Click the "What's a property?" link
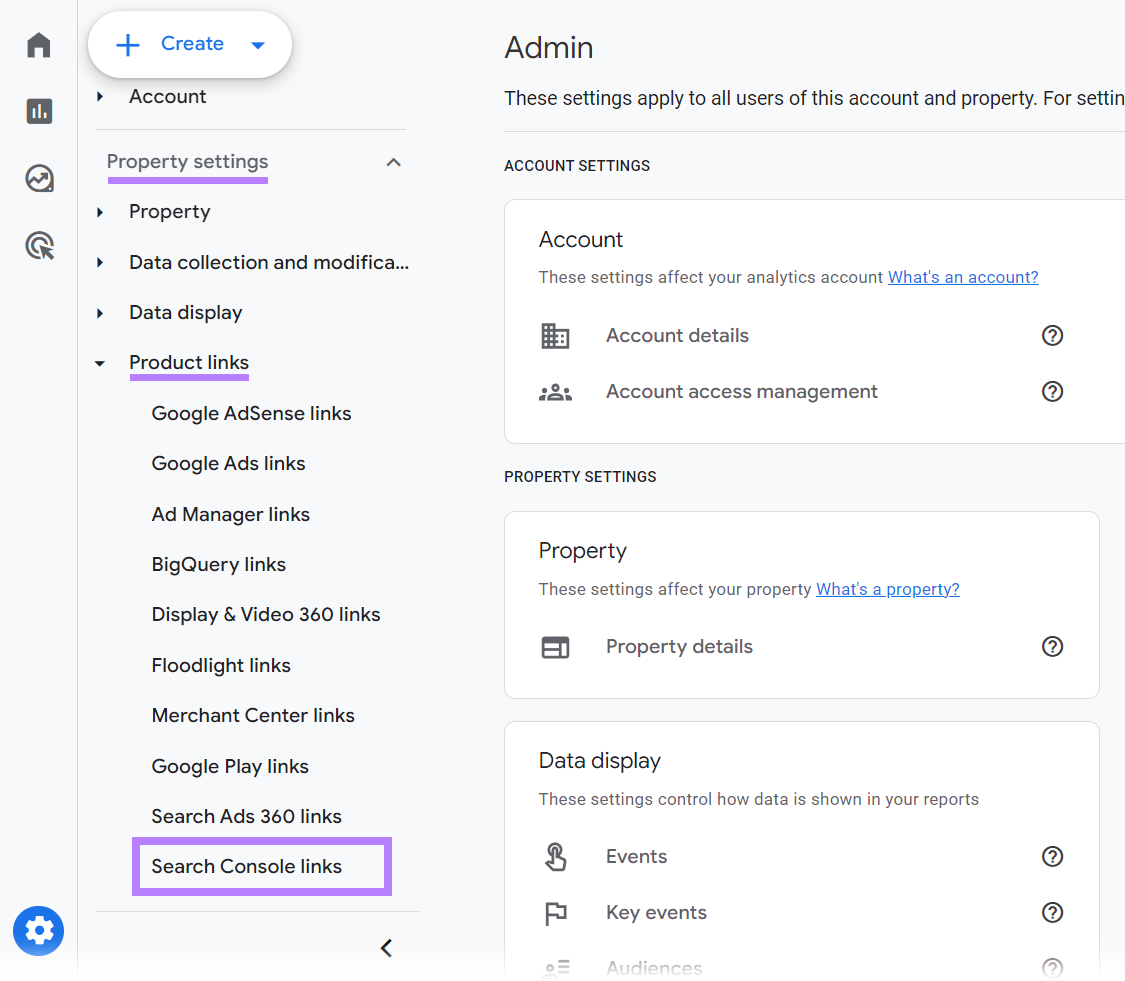 click(x=888, y=589)
